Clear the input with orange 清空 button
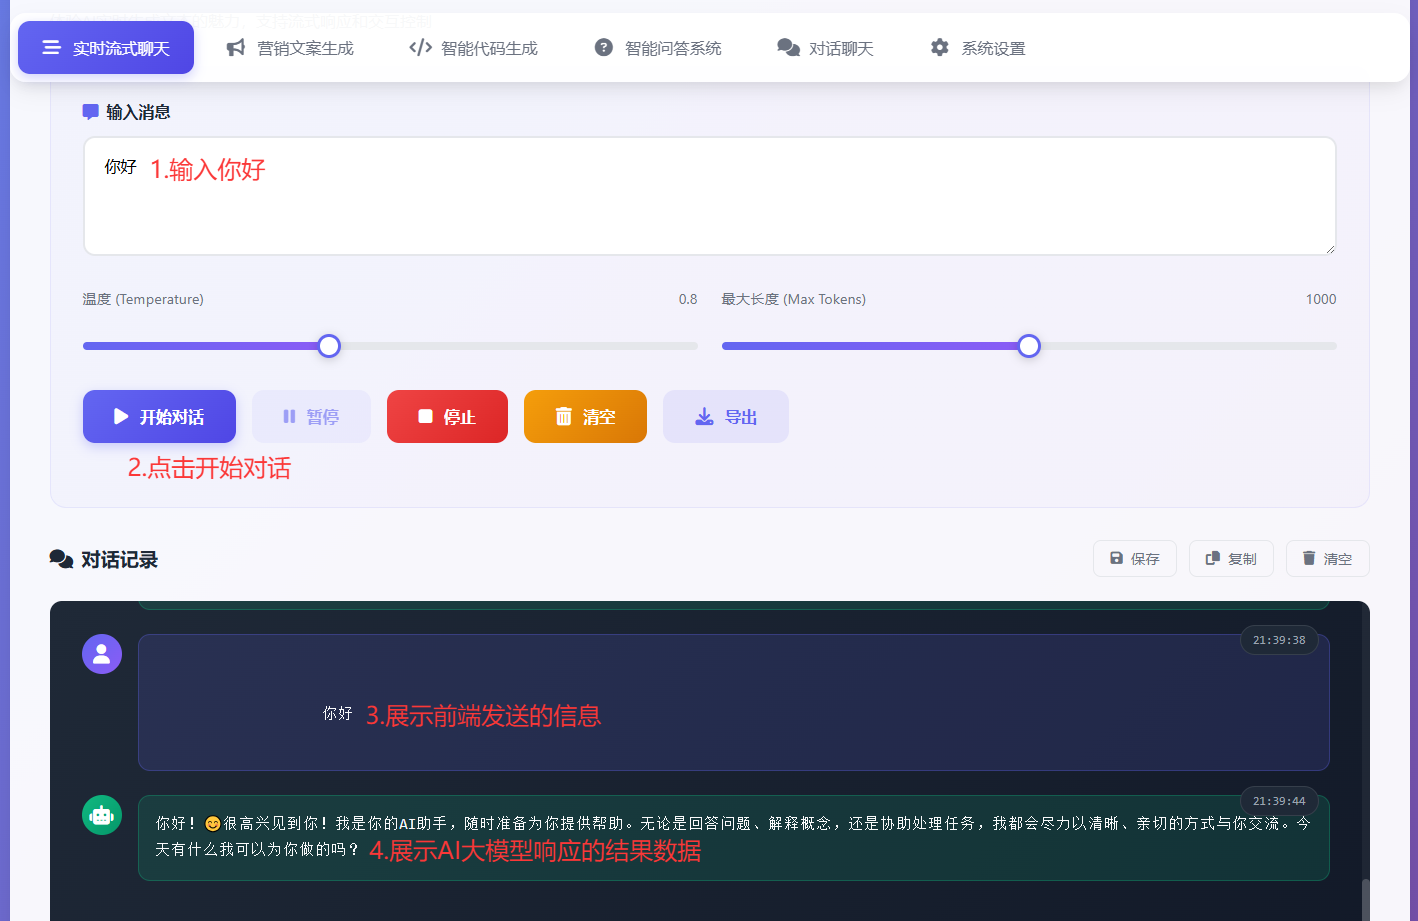 pos(585,416)
